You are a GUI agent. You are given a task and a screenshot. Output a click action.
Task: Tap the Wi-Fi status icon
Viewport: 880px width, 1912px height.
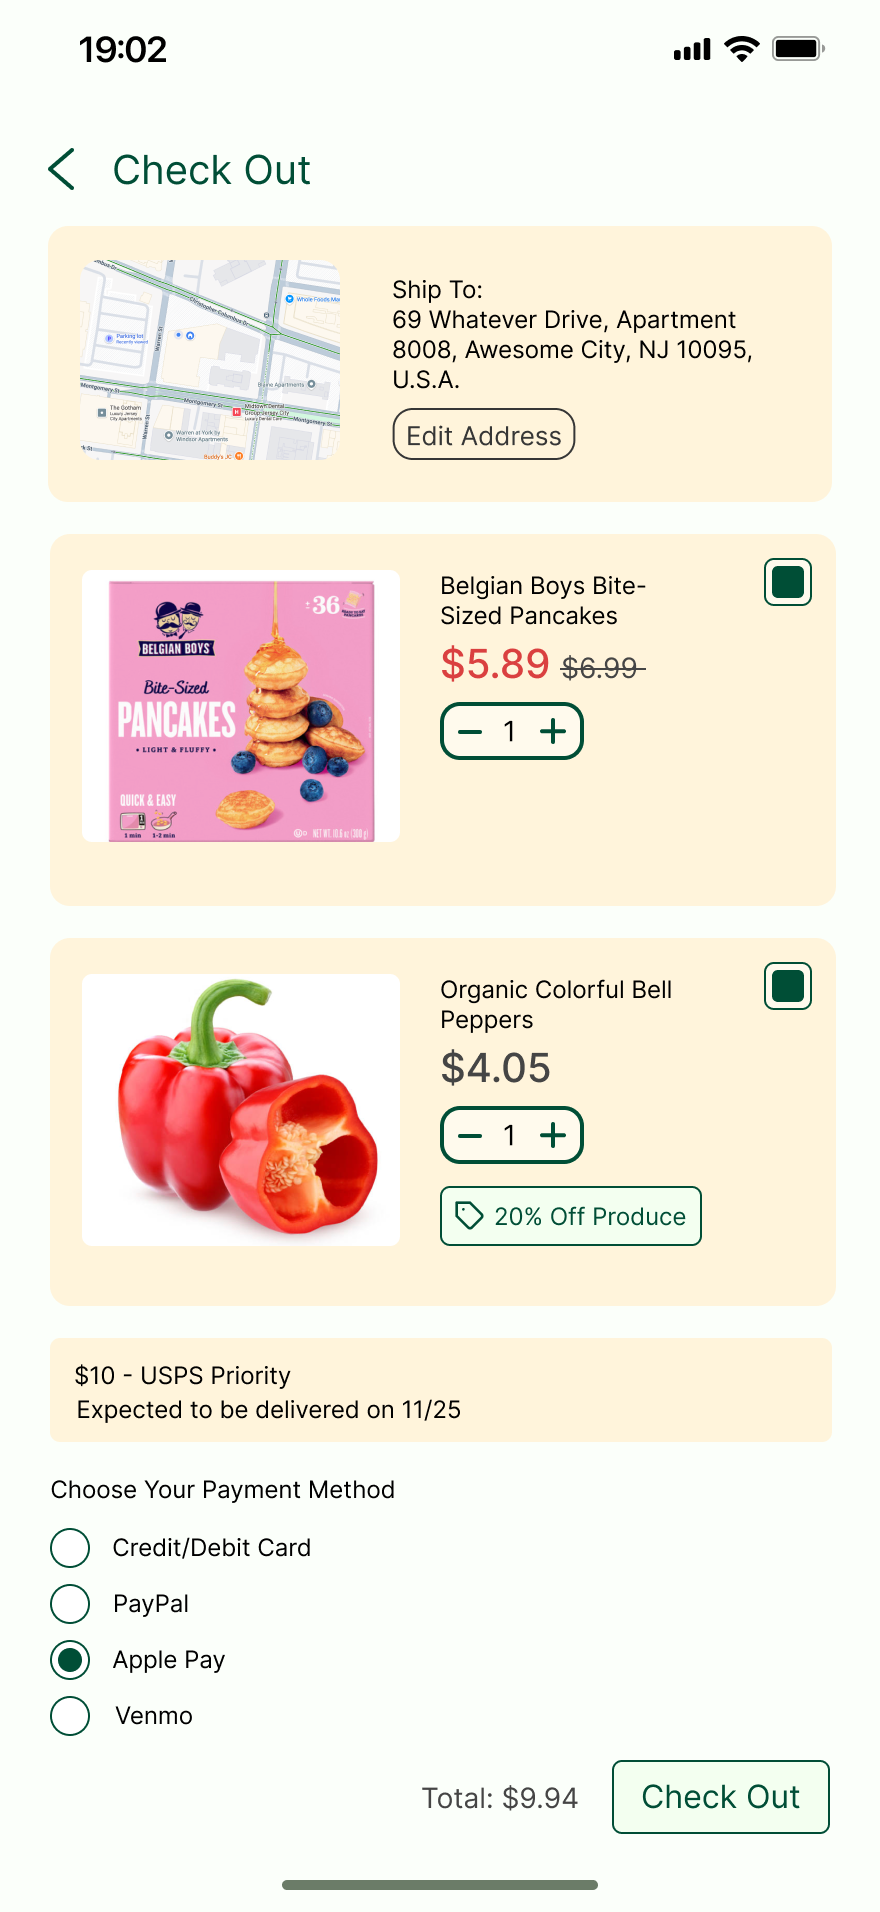tap(741, 49)
